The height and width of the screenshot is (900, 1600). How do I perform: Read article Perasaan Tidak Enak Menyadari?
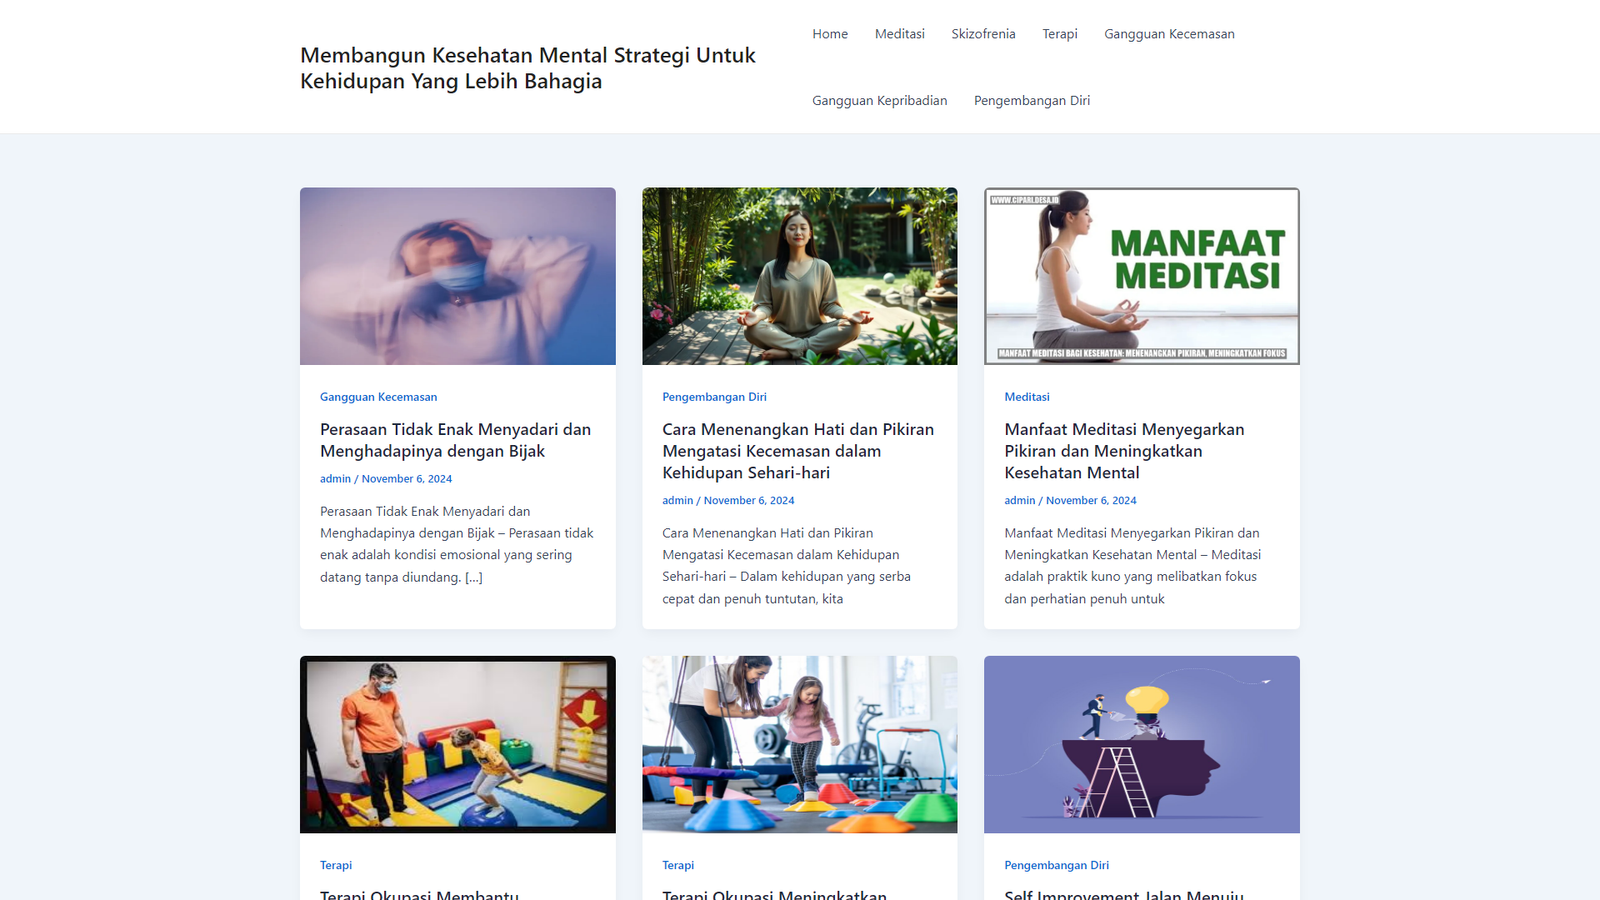pos(455,440)
